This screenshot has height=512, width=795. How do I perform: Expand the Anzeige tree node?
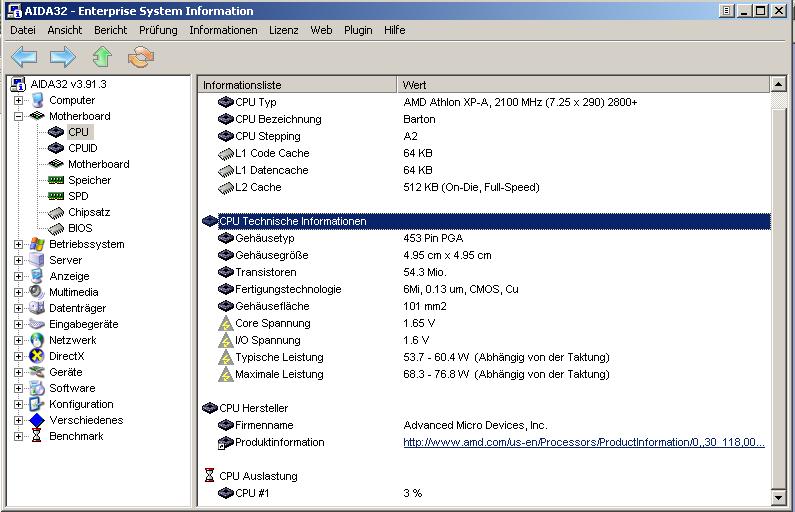tap(19, 276)
